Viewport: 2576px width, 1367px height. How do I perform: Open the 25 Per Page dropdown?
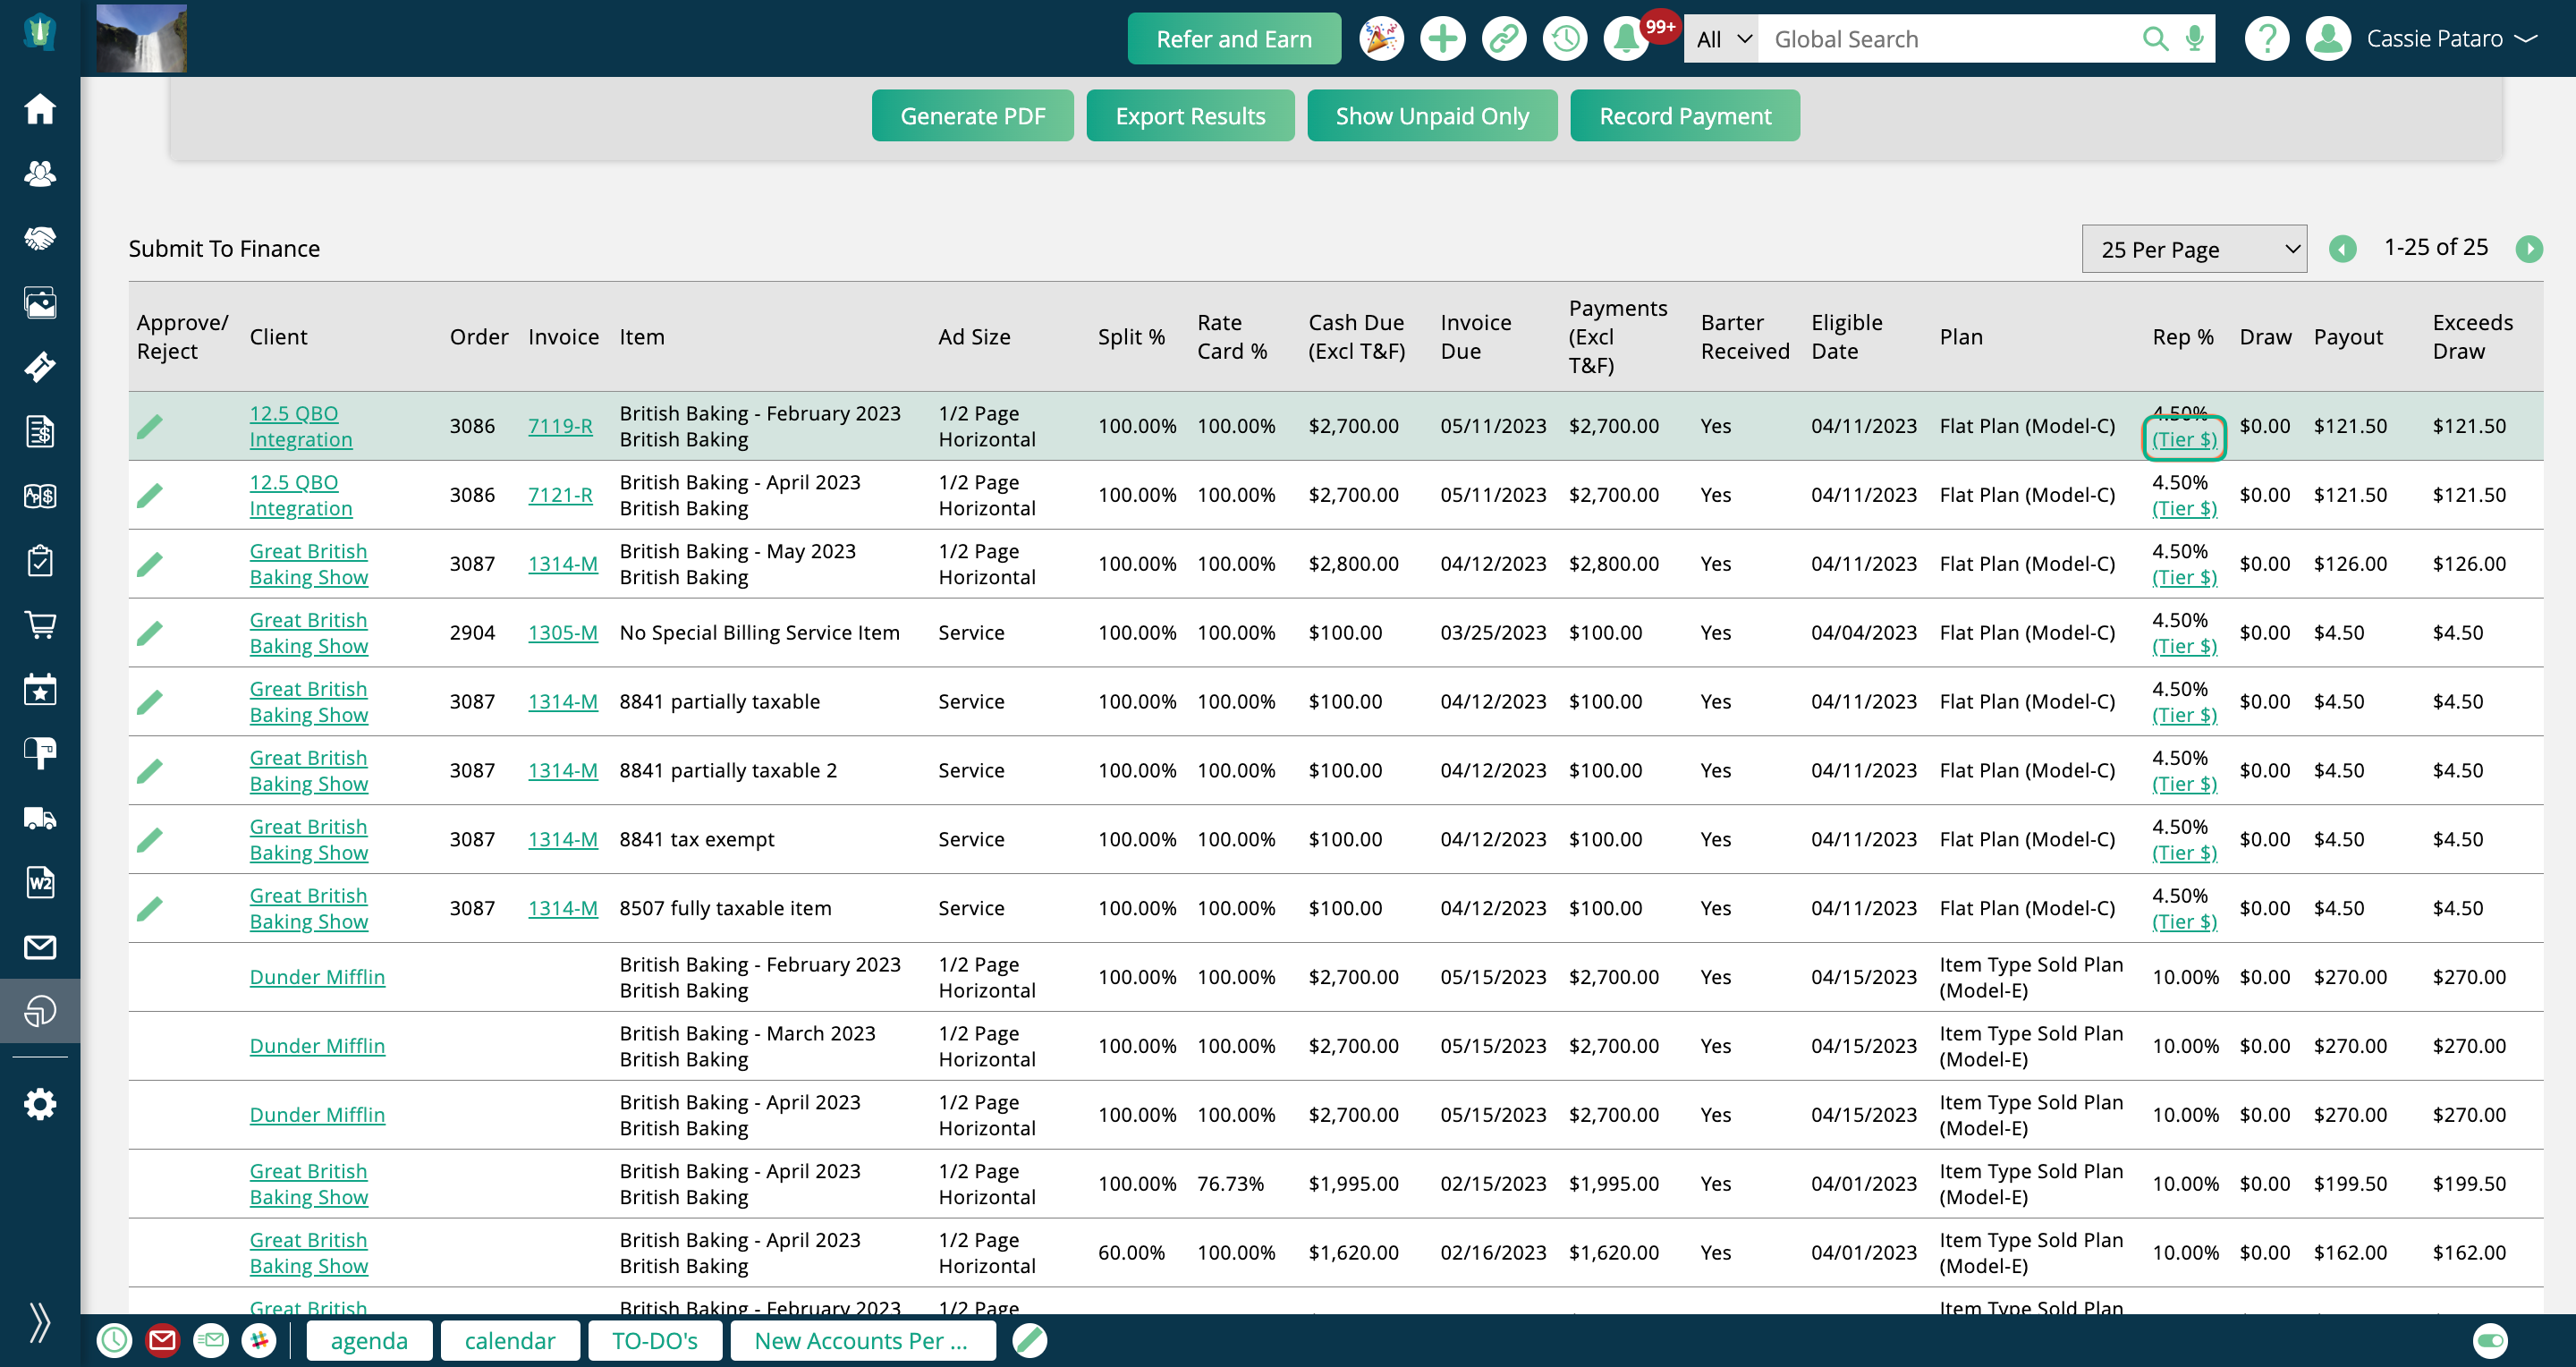point(2194,249)
